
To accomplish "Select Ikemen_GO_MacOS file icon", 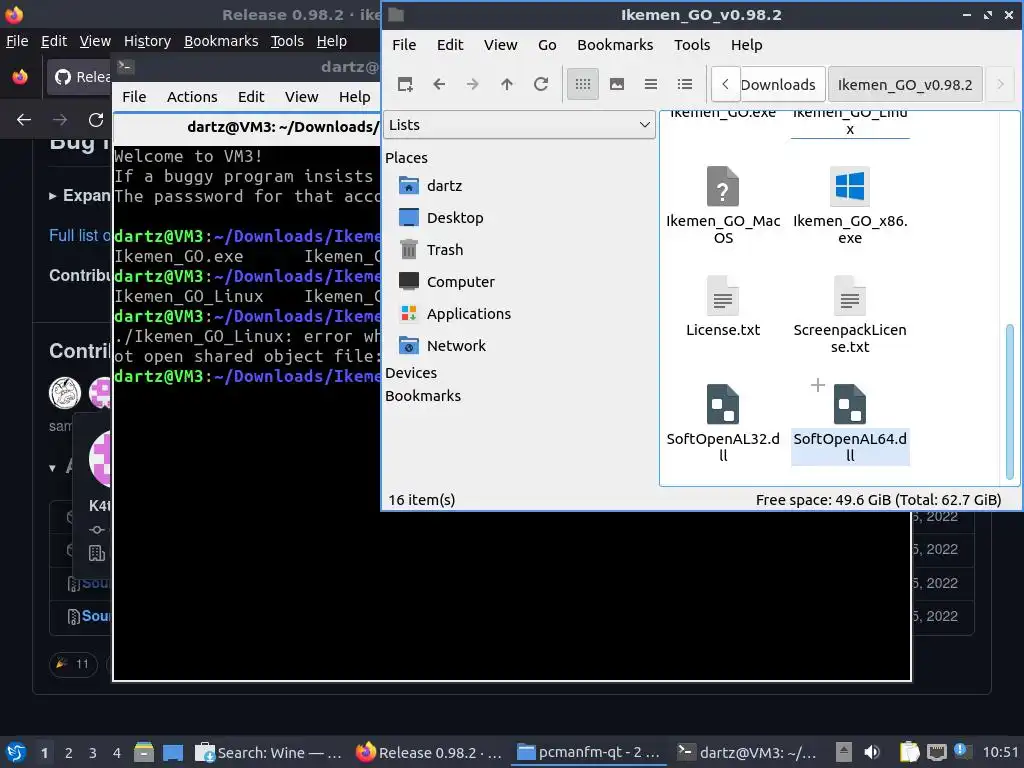I will (x=723, y=187).
